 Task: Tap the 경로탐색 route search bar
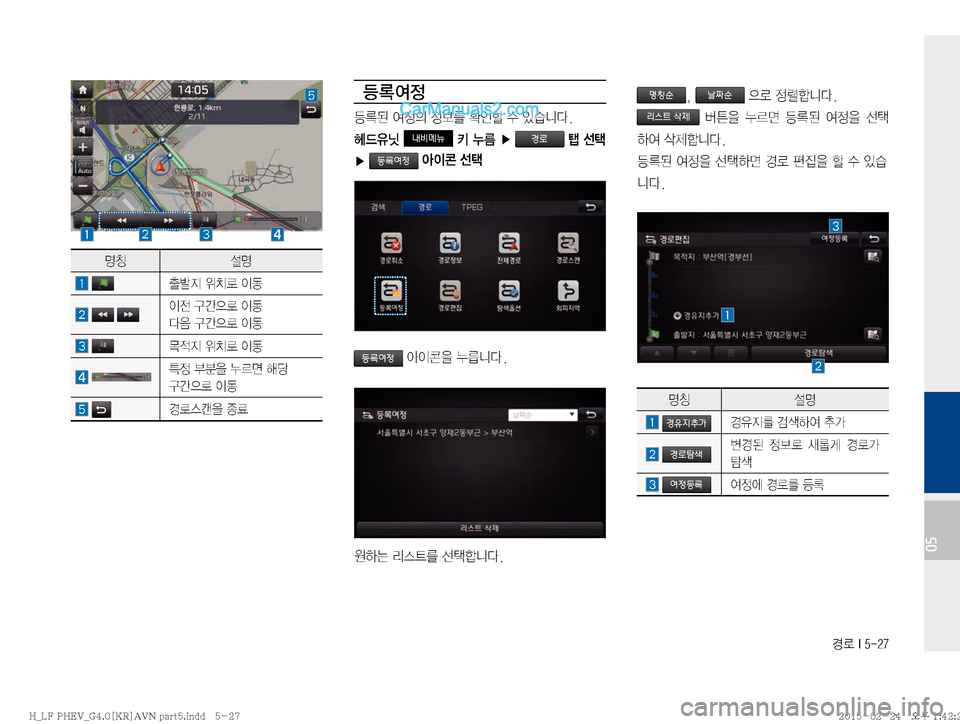pos(819,353)
